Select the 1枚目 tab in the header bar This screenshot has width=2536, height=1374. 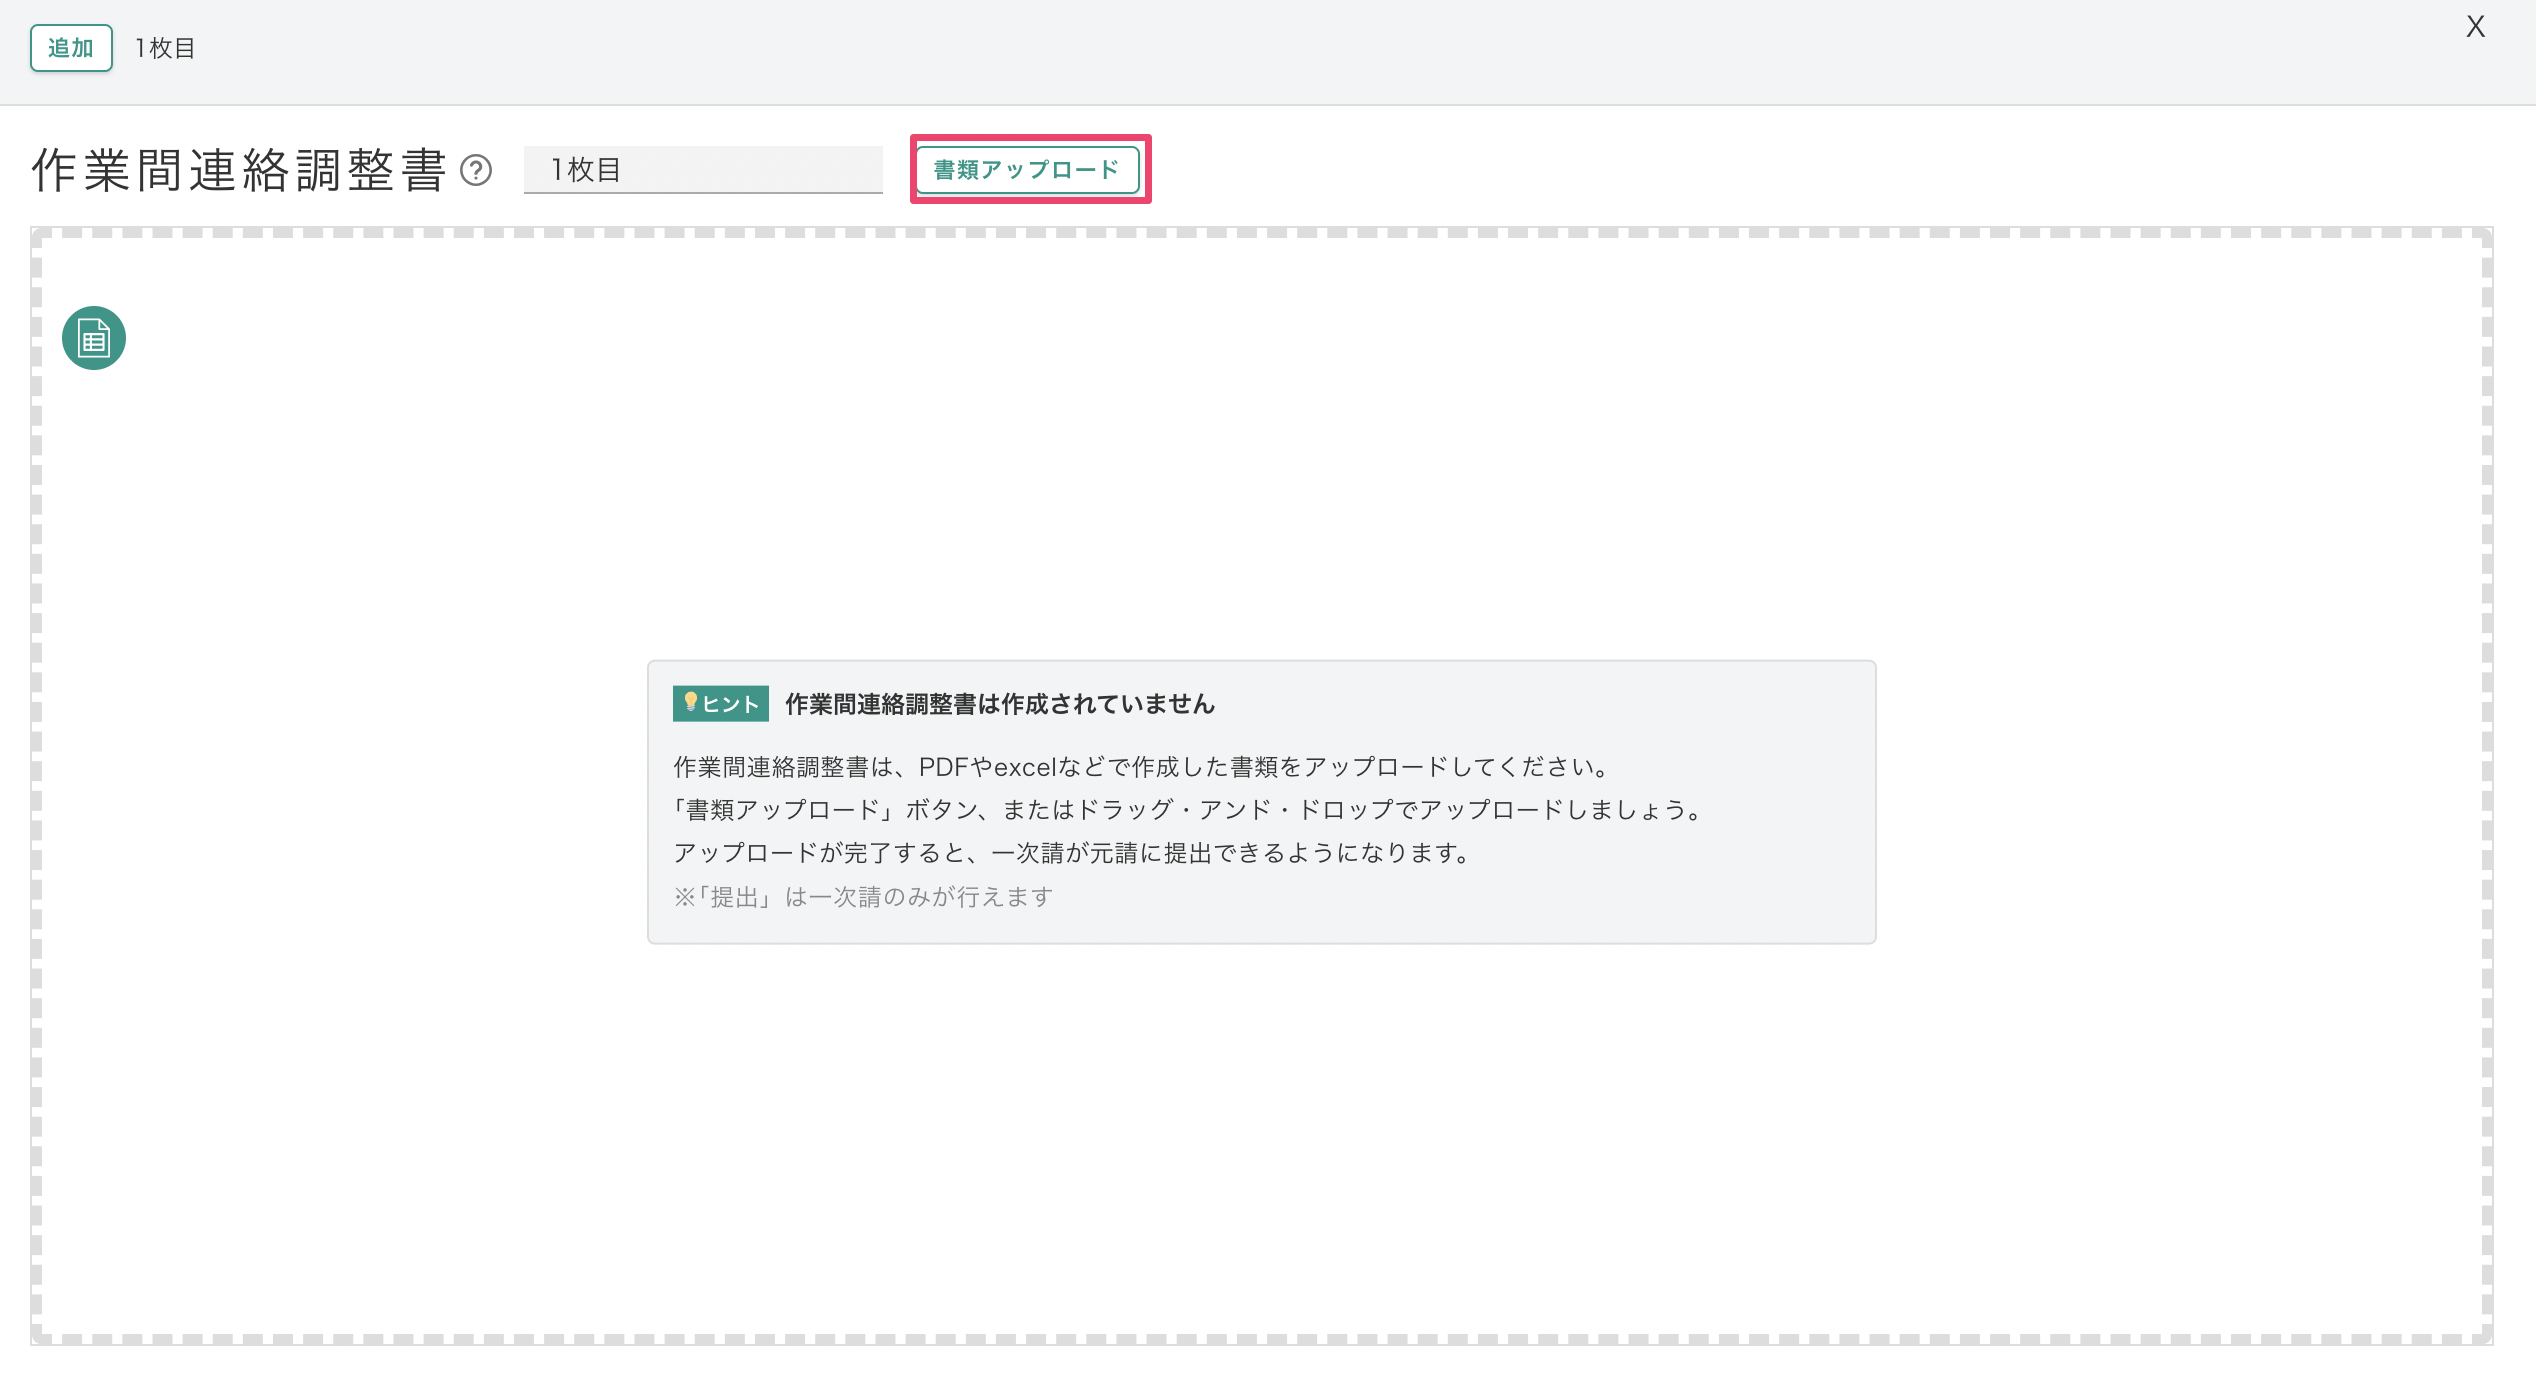tap(164, 47)
